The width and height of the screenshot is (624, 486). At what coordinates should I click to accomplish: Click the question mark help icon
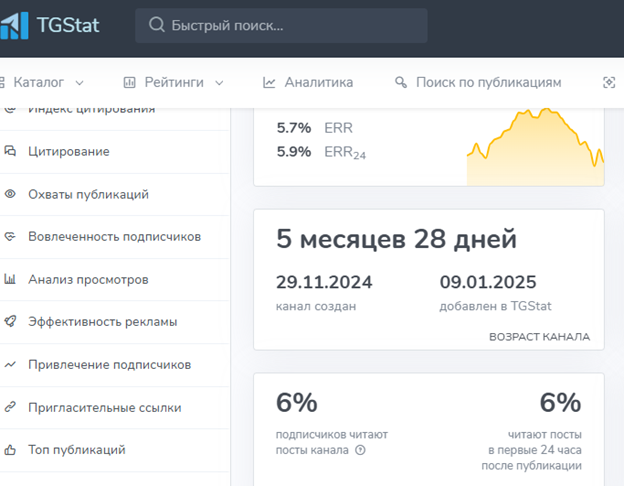point(360,450)
